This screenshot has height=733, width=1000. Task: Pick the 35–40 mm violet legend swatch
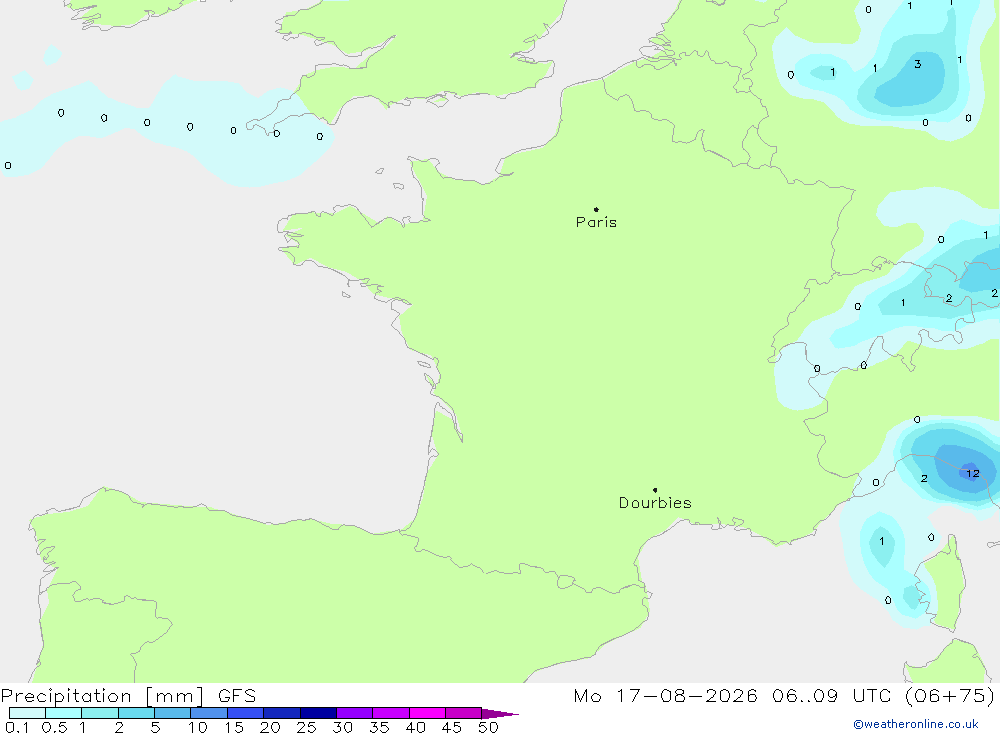tap(390, 713)
